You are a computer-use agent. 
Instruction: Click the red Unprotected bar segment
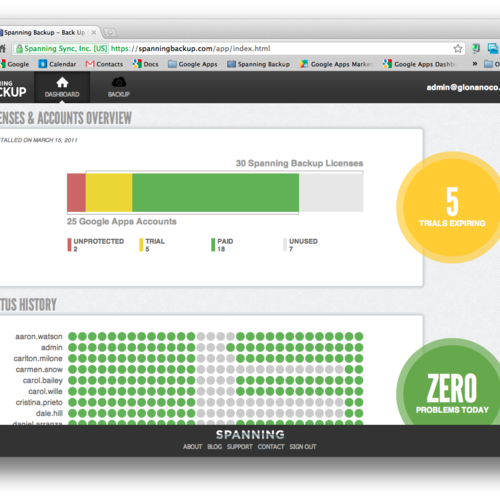76,192
